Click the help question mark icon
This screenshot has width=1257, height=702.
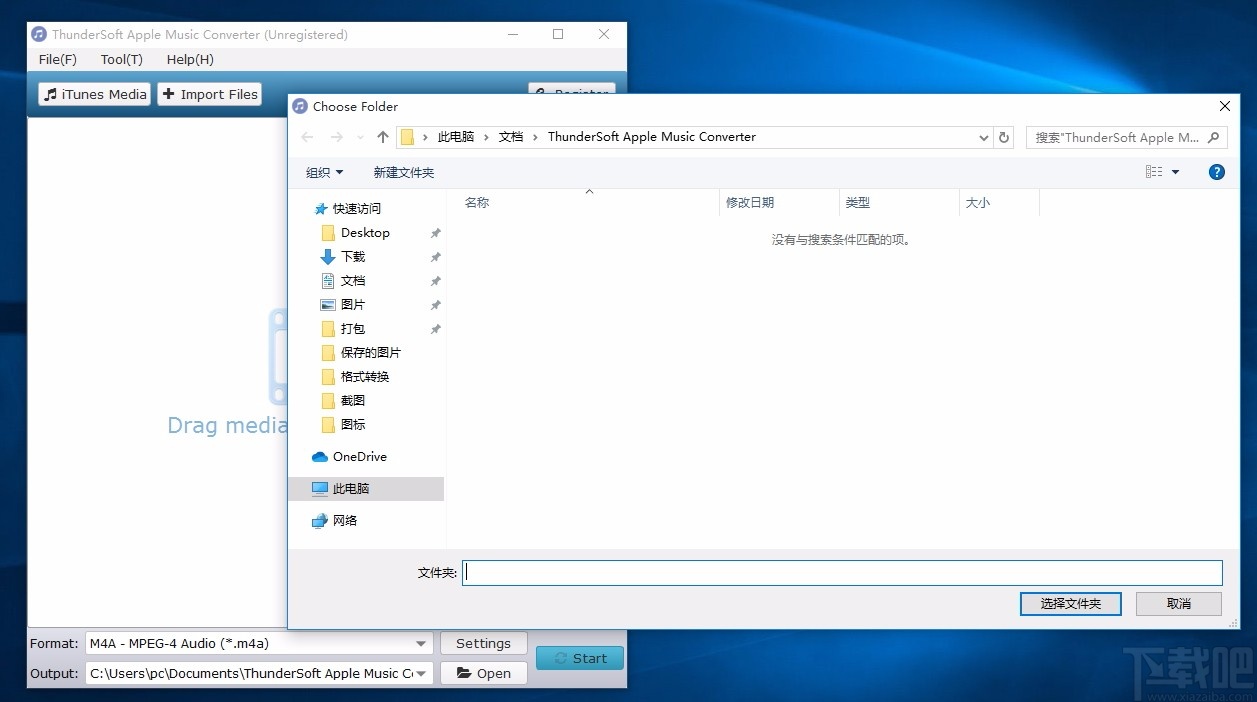click(1216, 171)
